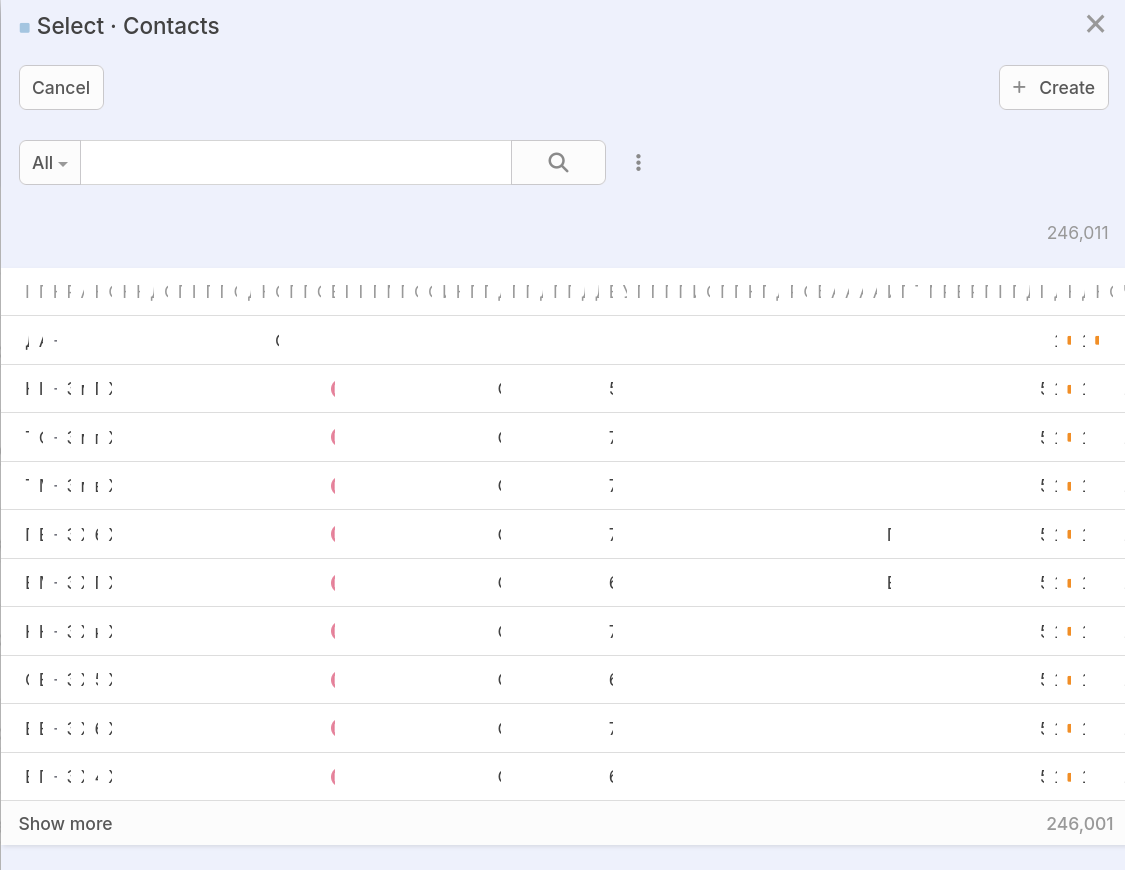Click the orange marker in the bottom contact row
The image size is (1125, 870).
1069,777
